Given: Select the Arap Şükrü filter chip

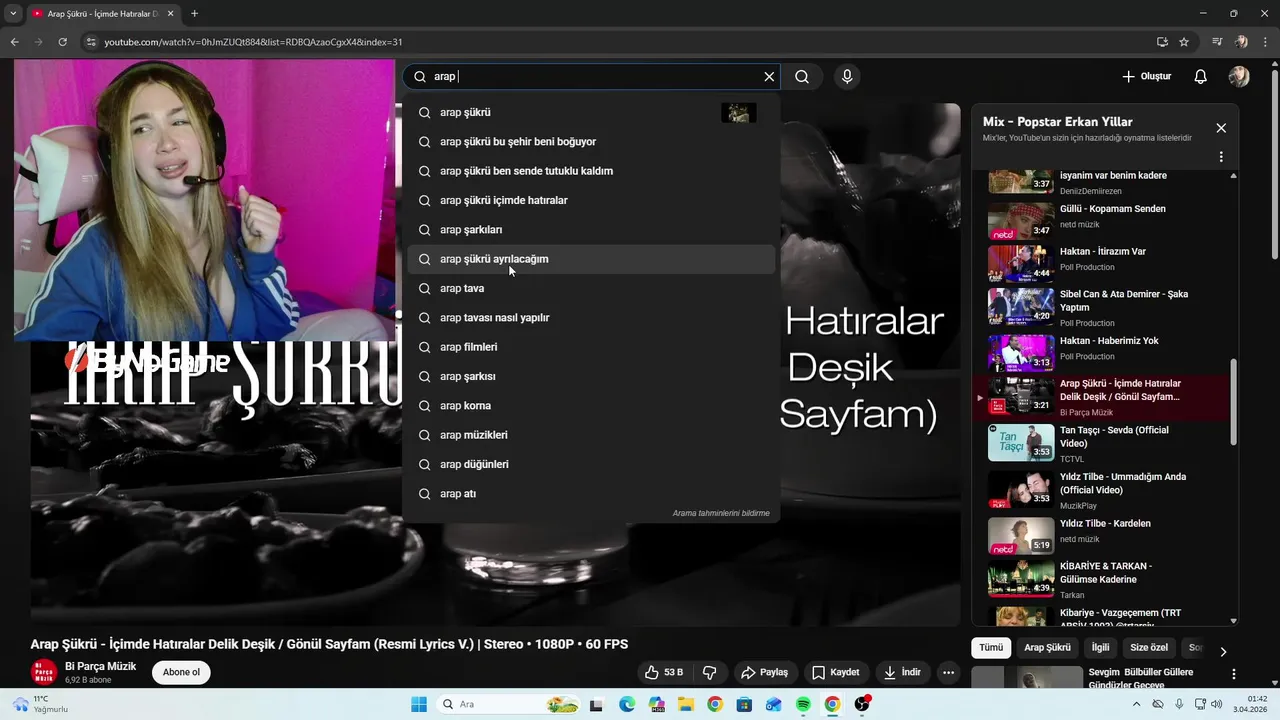Looking at the screenshot, I should [1047, 648].
